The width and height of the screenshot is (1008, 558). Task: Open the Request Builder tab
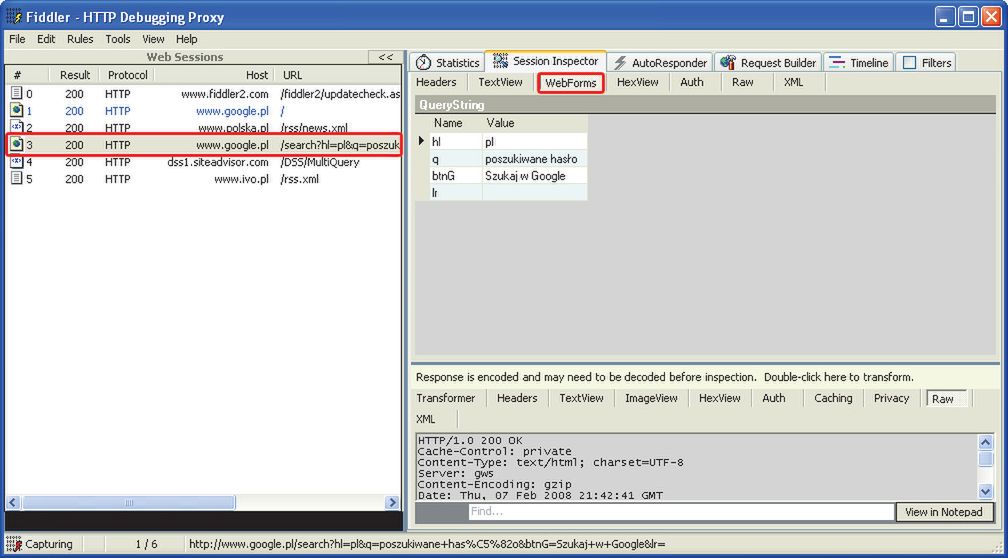(x=768, y=62)
